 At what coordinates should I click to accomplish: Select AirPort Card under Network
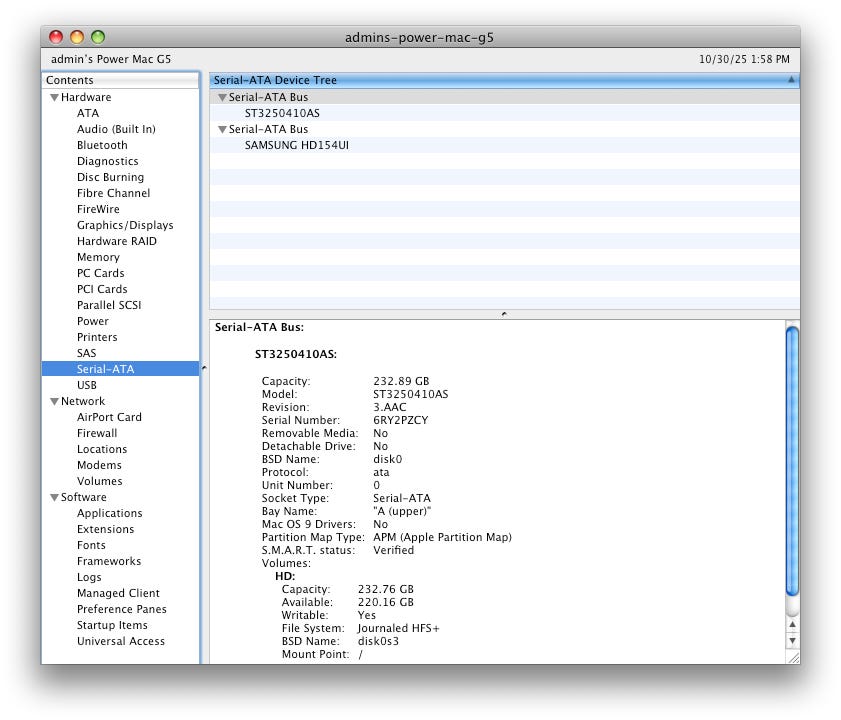coord(109,417)
